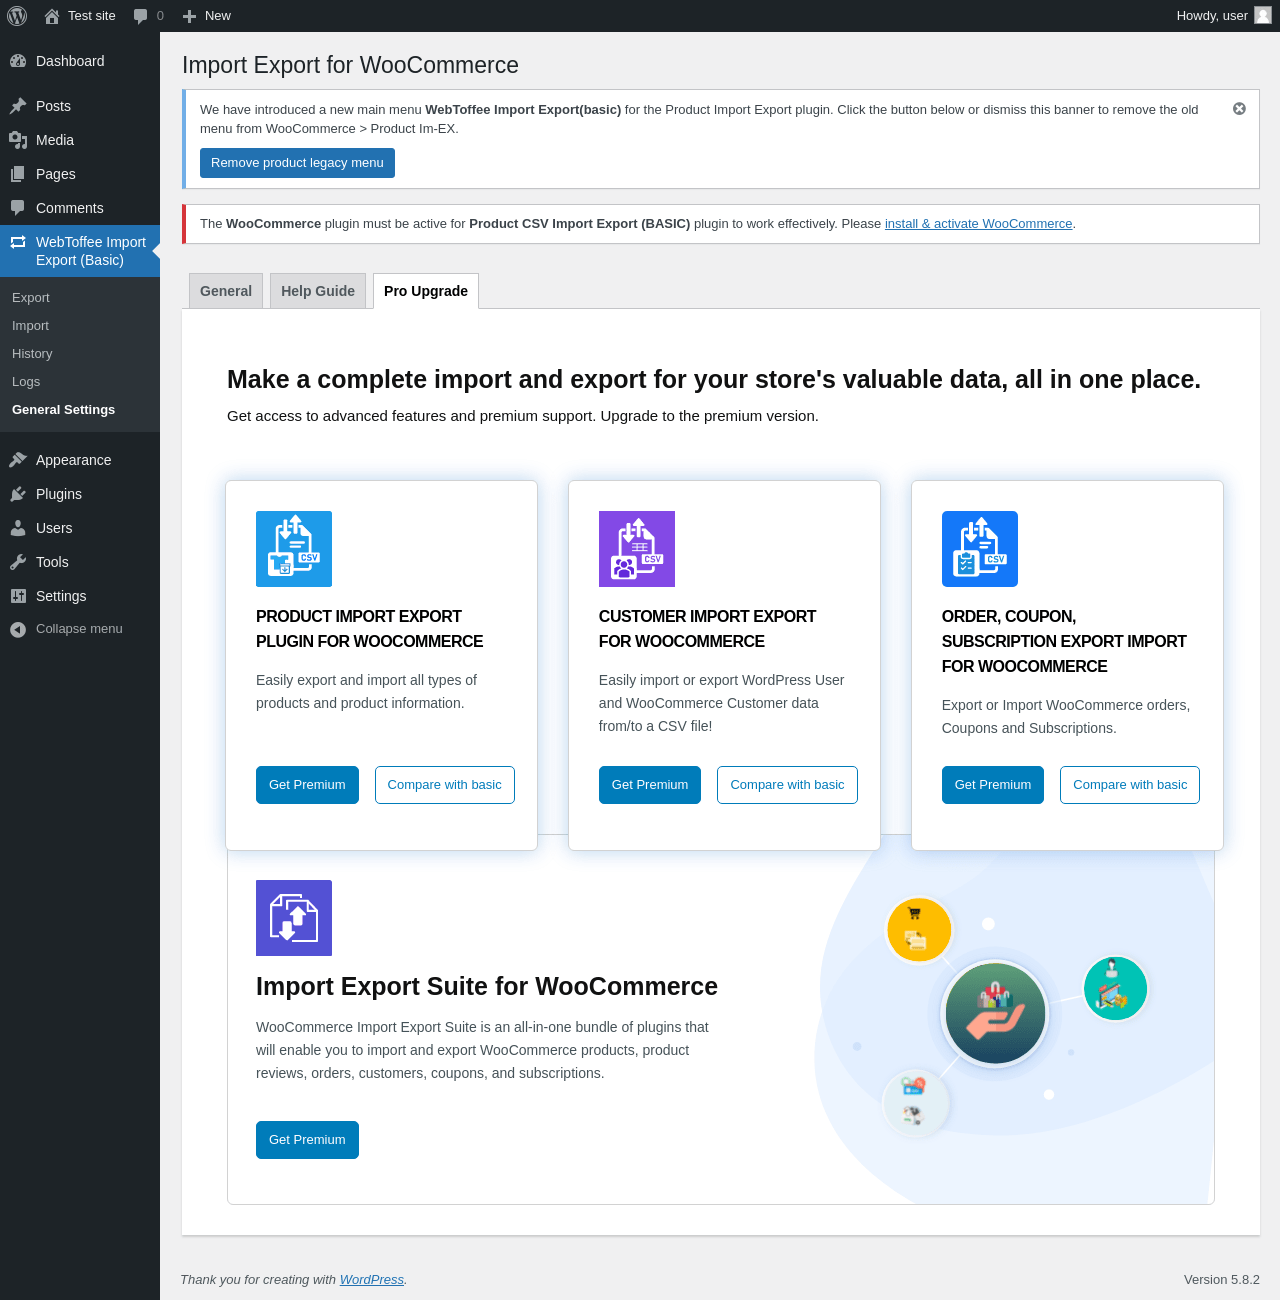Click the WordPress logo icon

17,16
